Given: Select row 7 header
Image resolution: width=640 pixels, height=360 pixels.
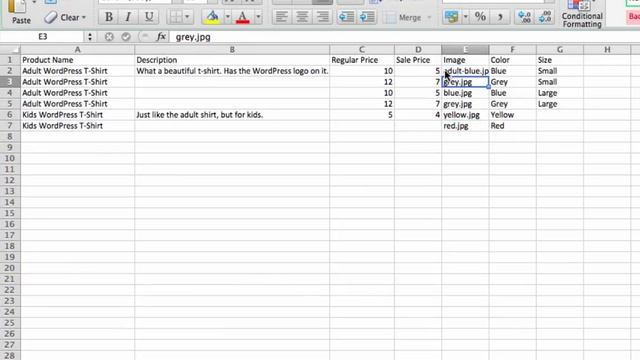Looking at the screenshot, I should [x=10, y=126].
